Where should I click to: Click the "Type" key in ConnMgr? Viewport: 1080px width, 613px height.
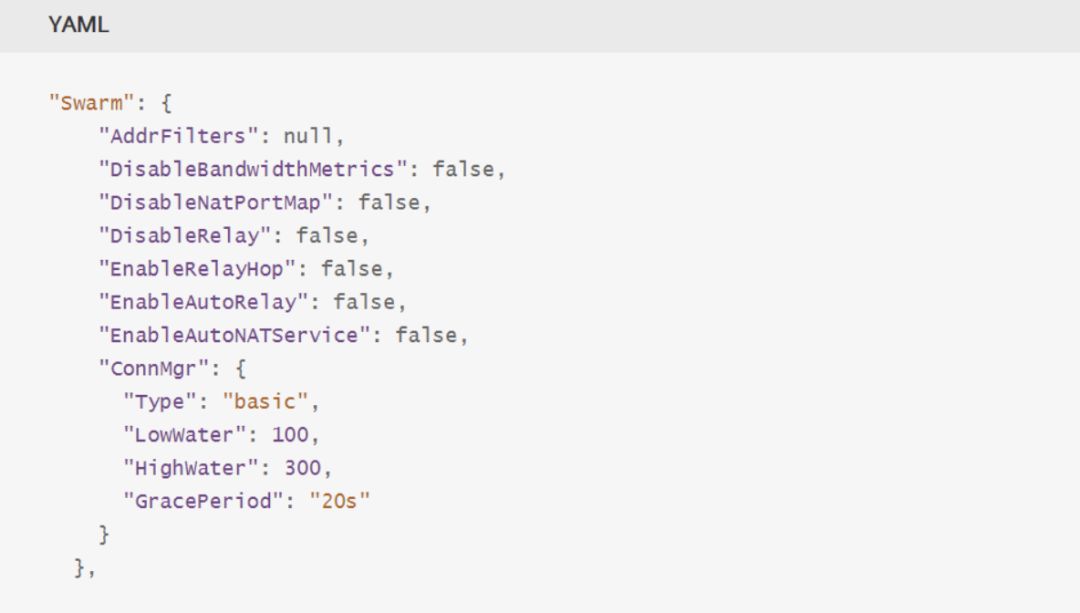(x=160, y=402)
